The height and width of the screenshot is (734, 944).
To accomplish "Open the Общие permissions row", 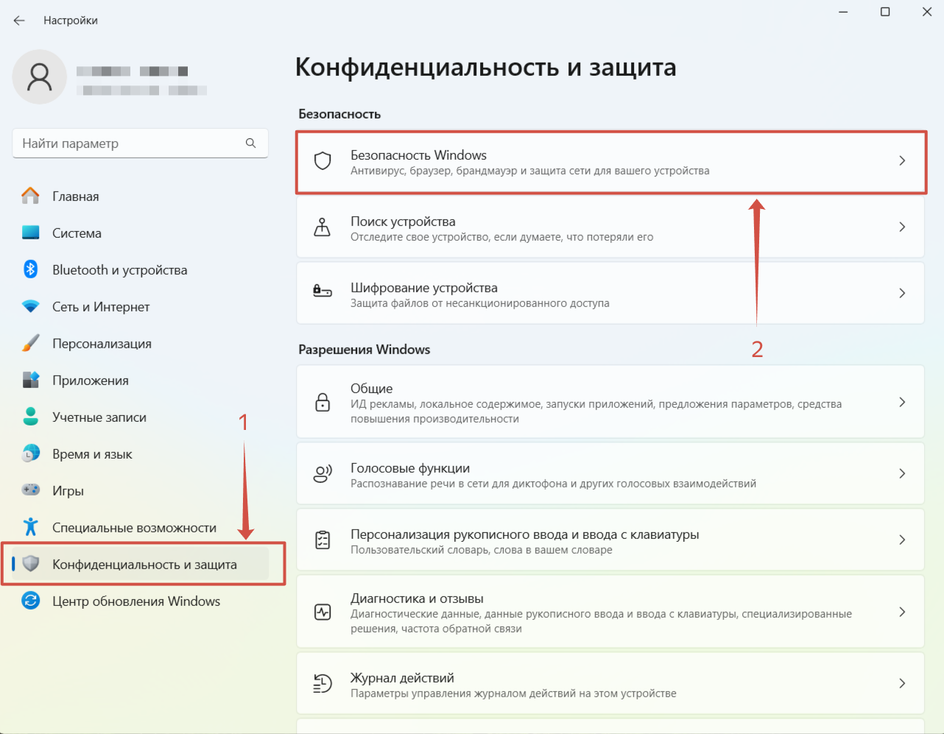I will tap(610, 402).
